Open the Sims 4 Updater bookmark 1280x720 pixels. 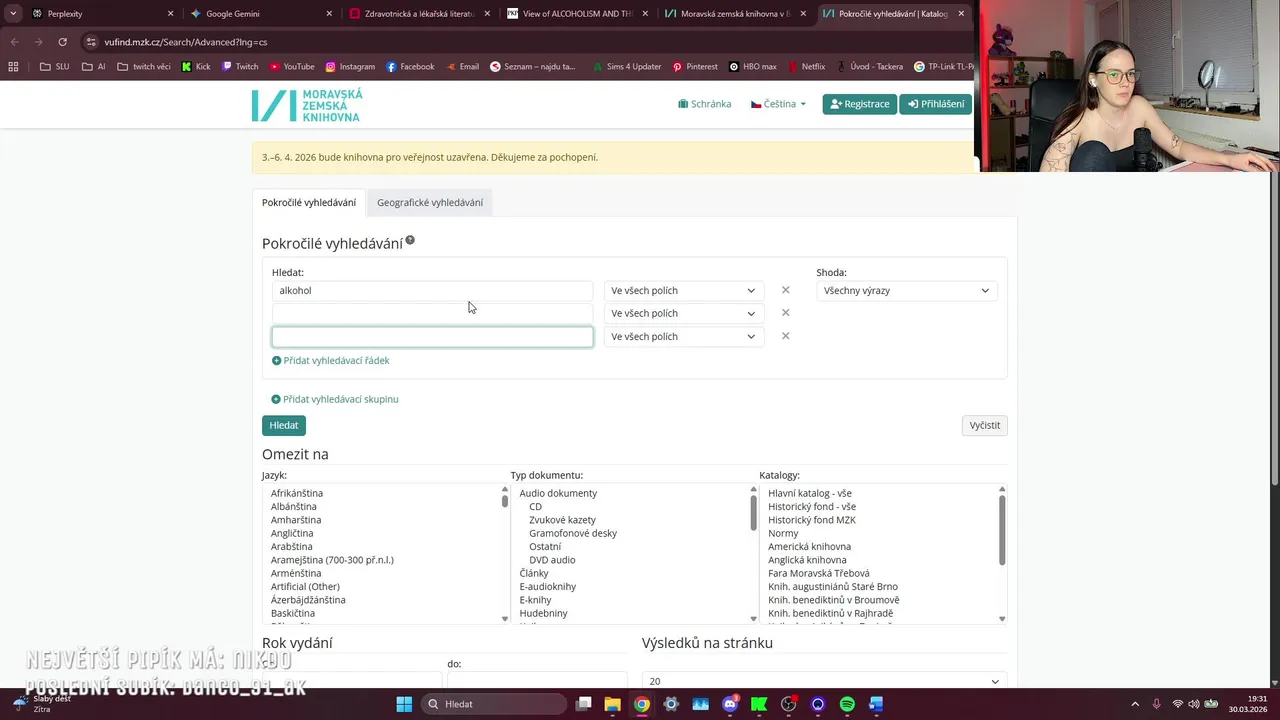625,67
